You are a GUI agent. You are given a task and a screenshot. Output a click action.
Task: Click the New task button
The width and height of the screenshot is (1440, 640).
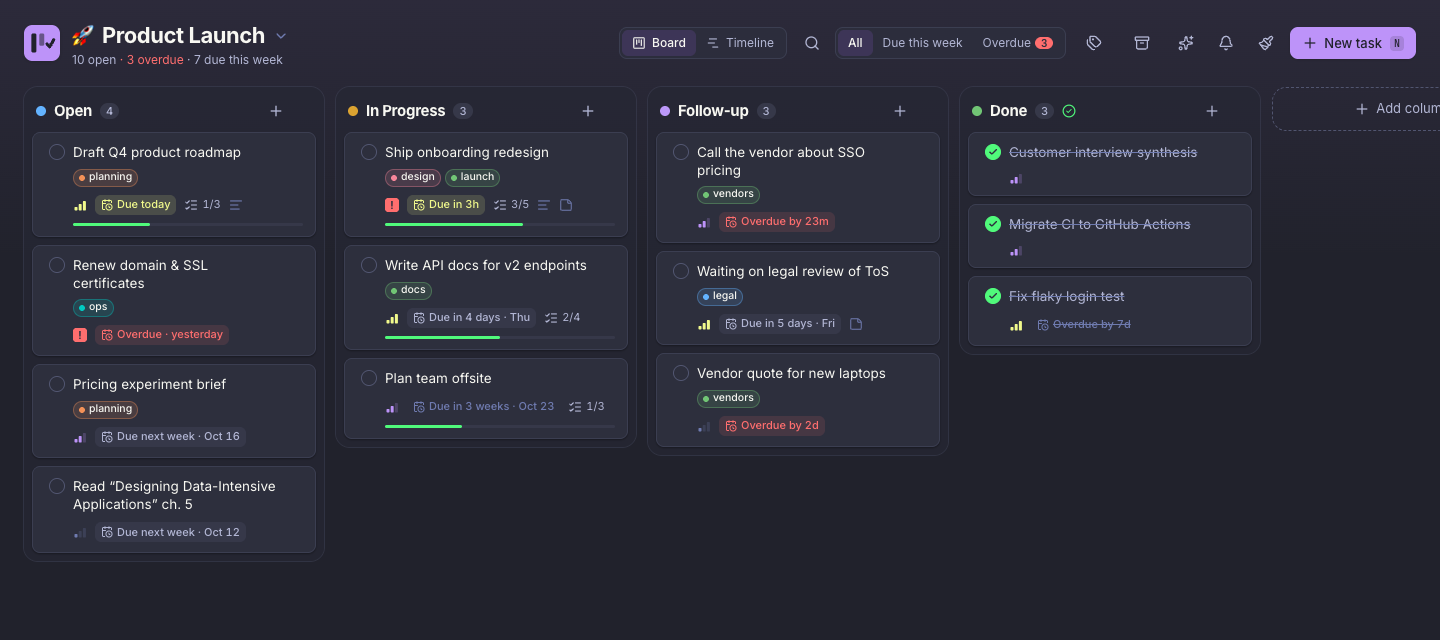click(x=1353, y=43)
